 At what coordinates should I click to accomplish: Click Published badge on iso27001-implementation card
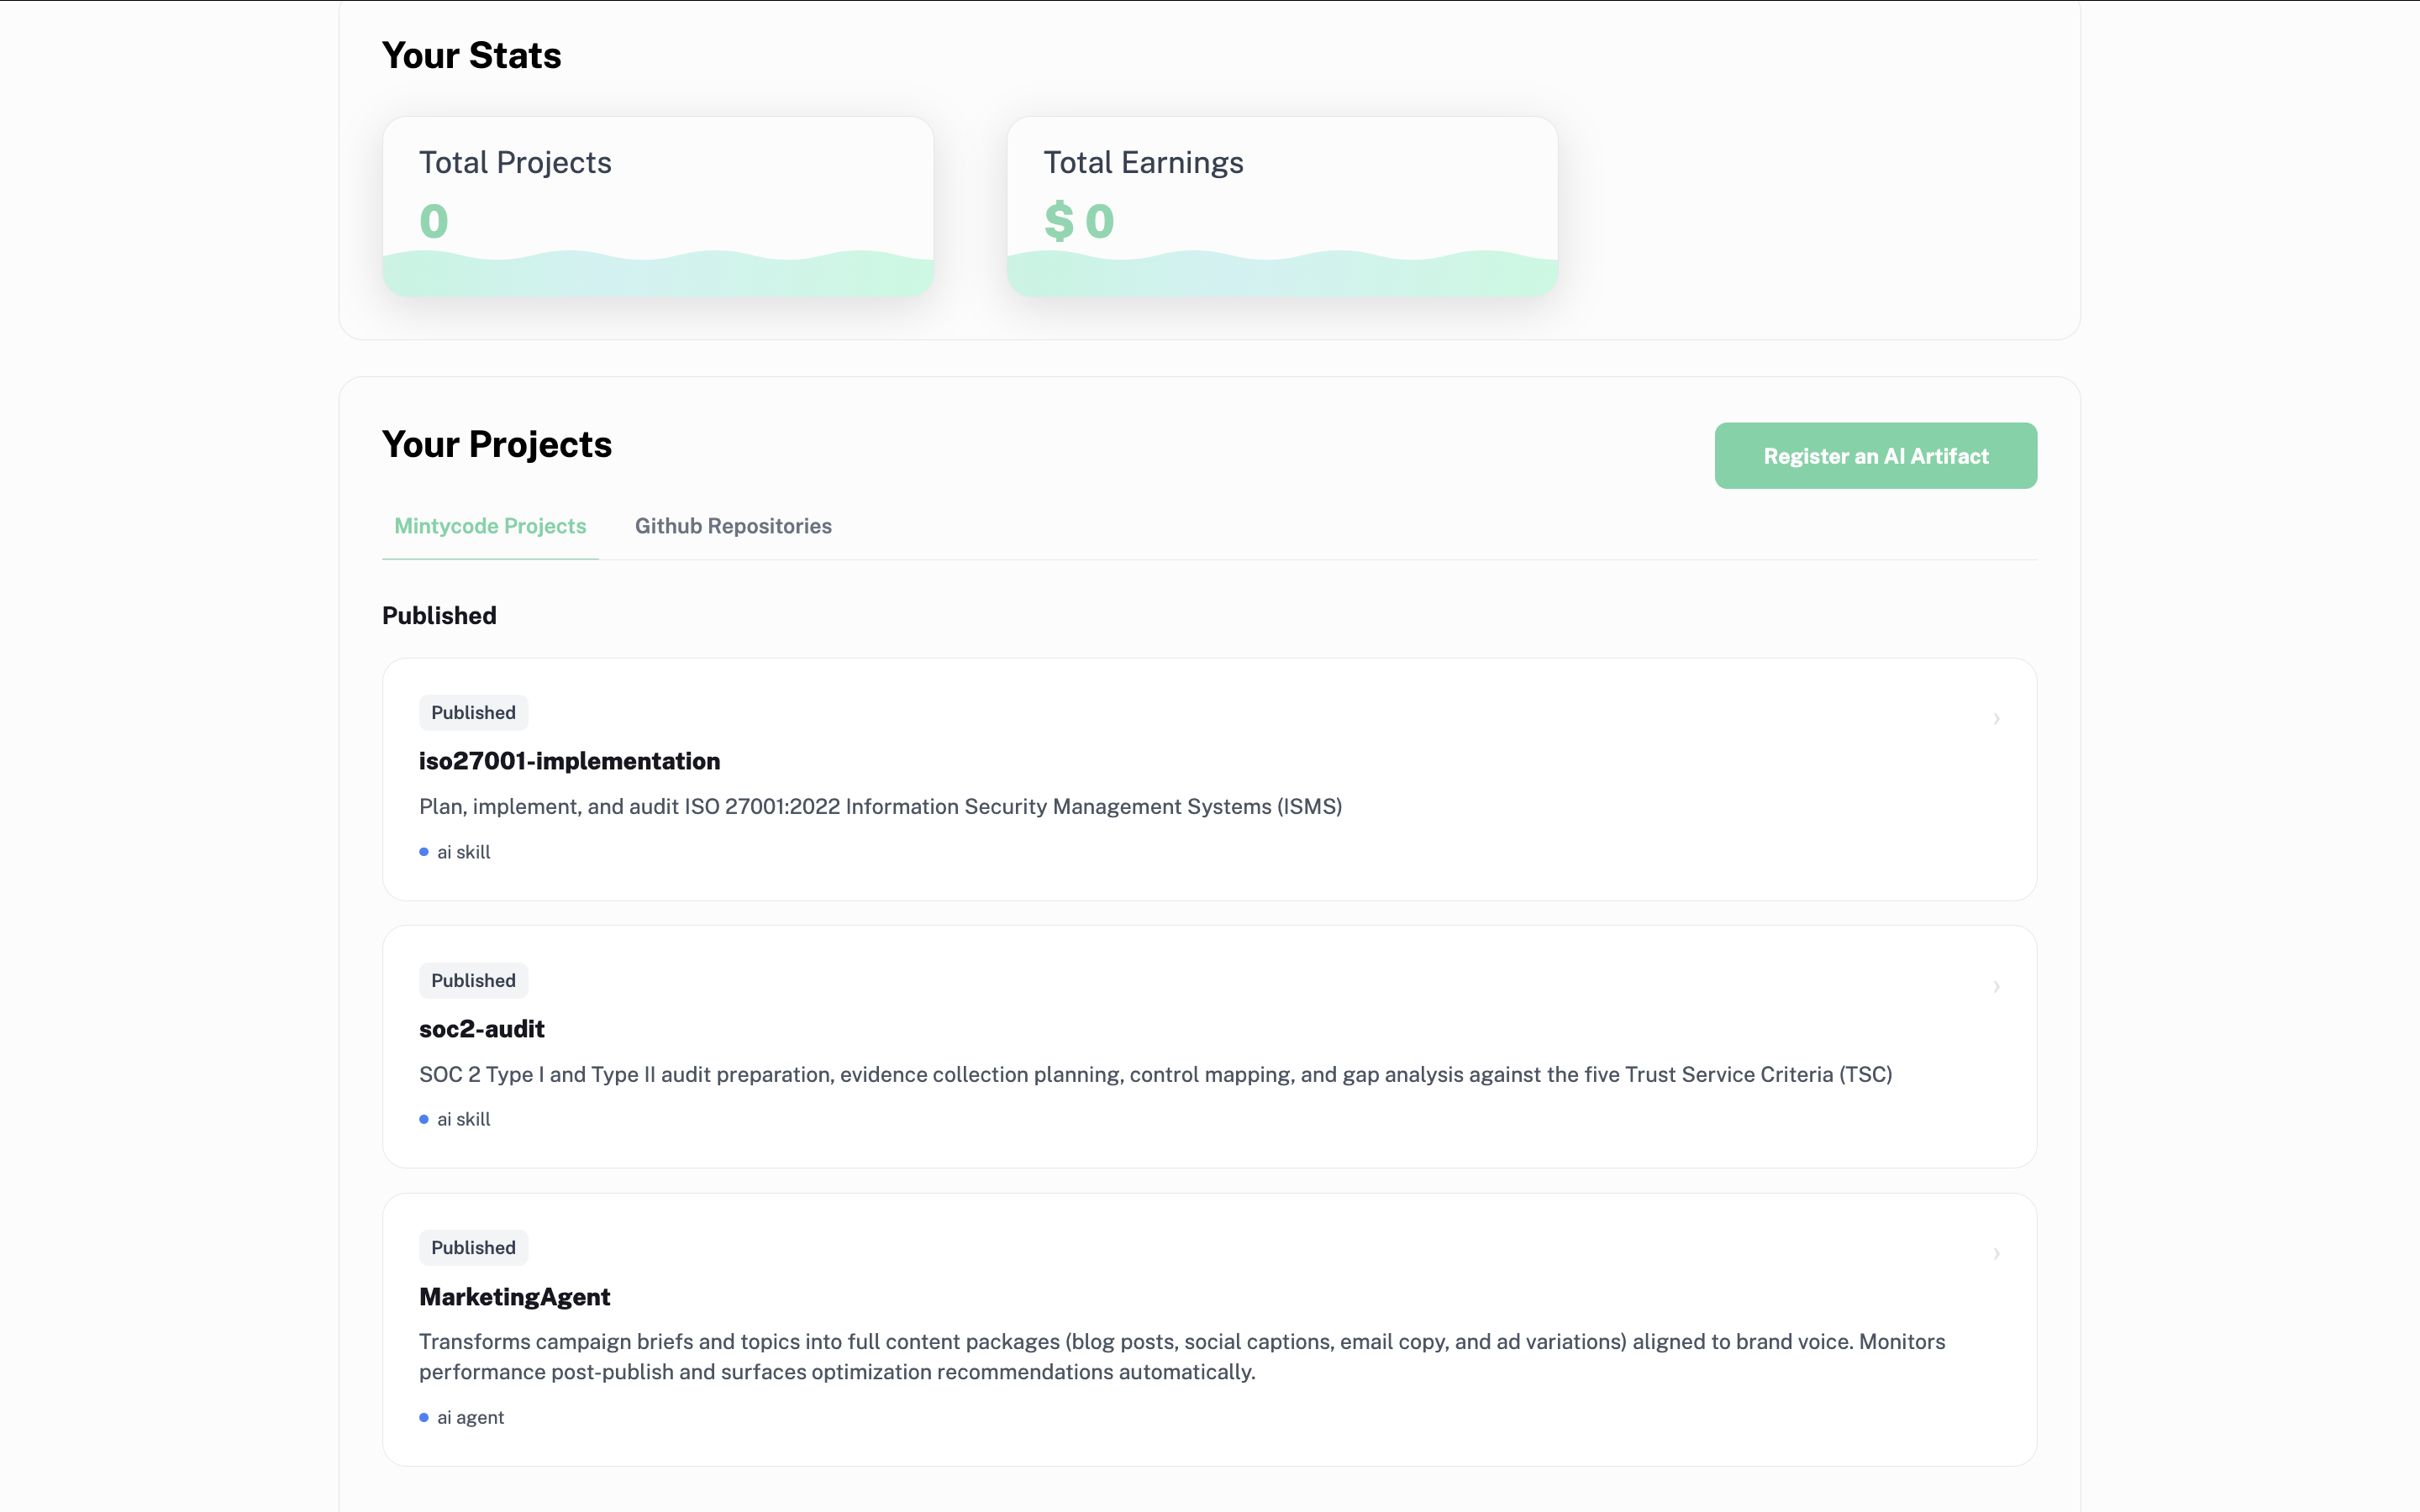(473, 713)
